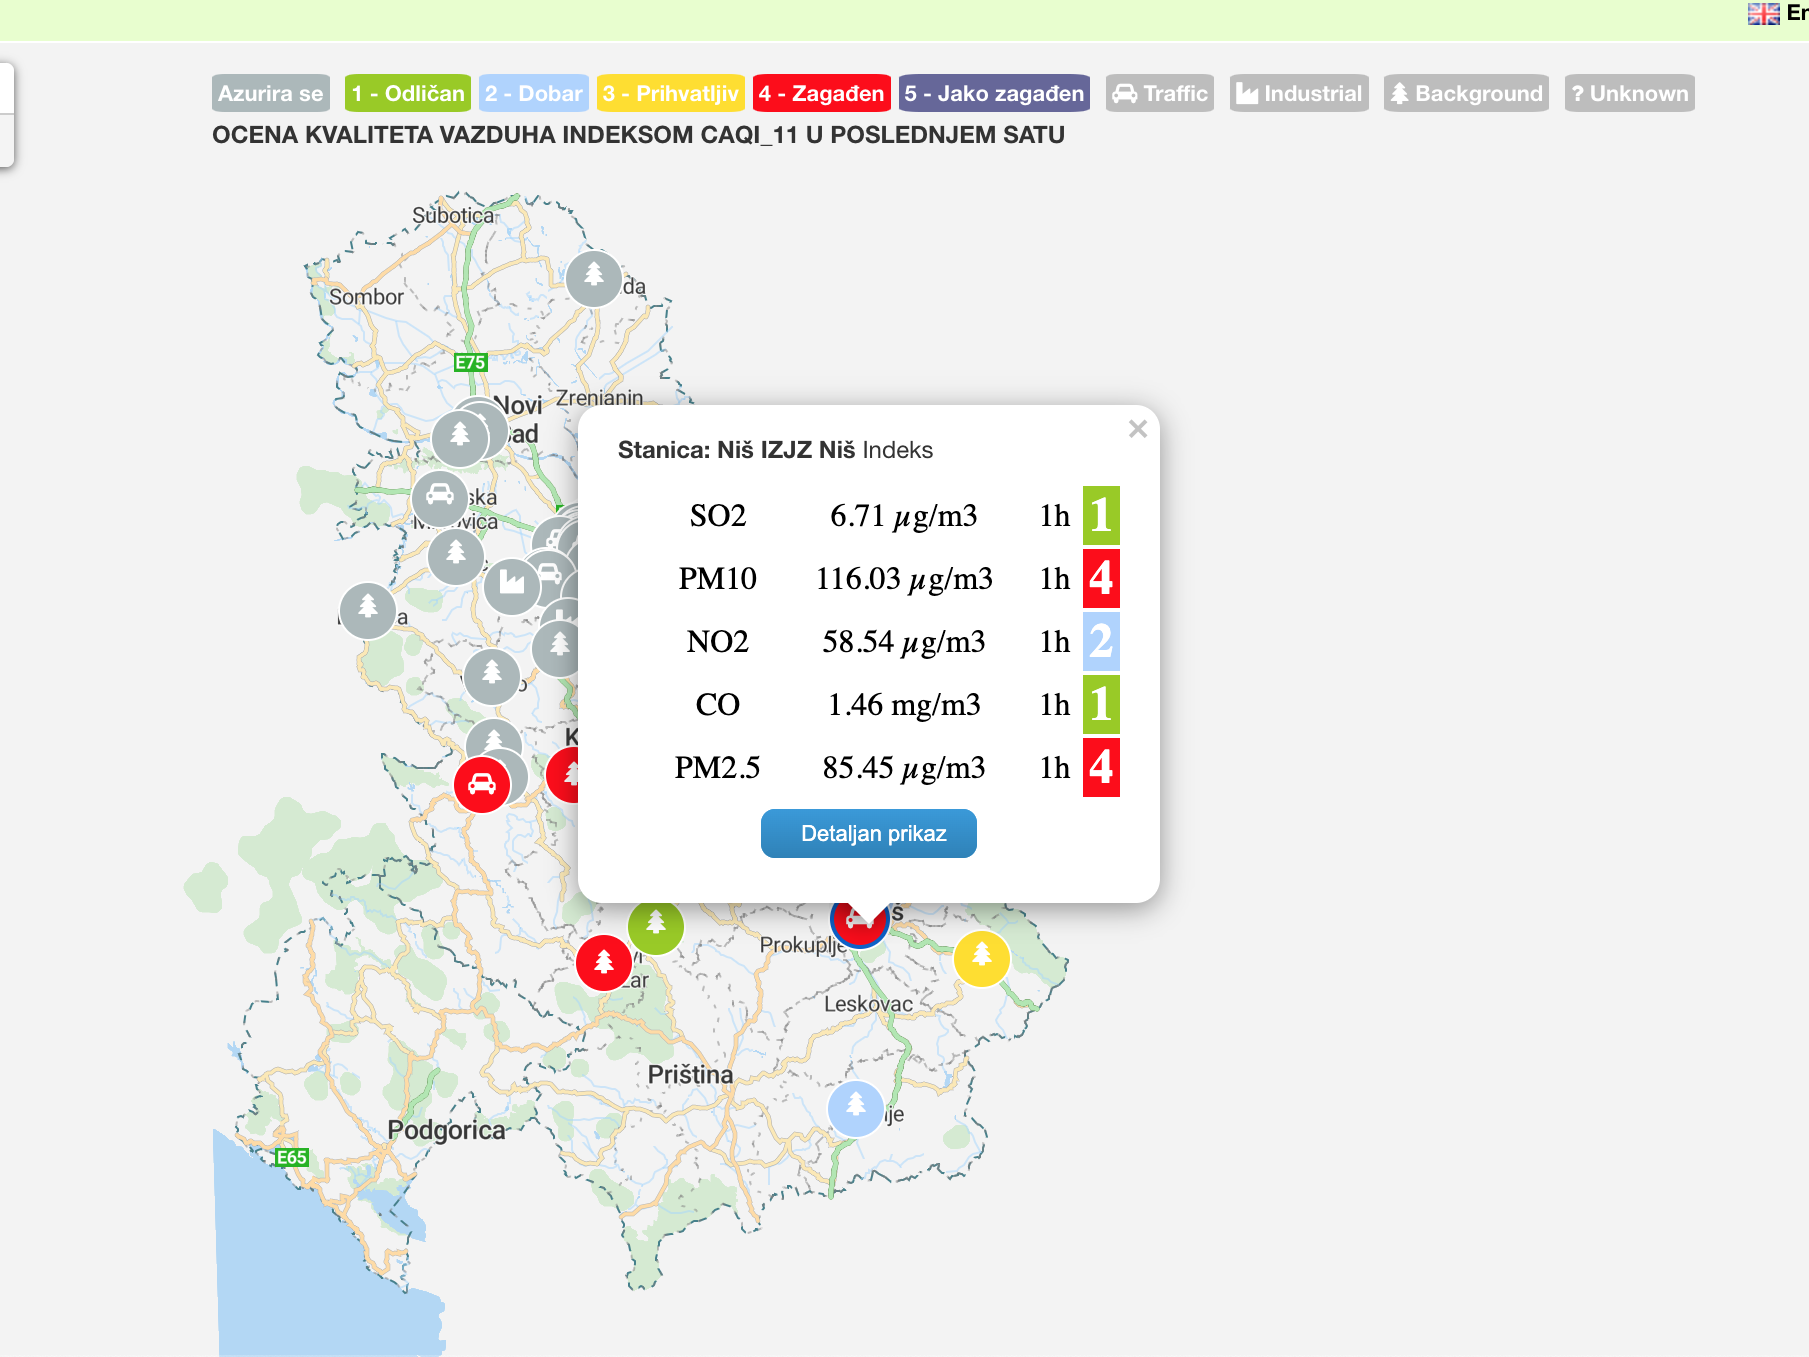Open 'Detaljan prikaz' for the Niš station
1809x1357 pixels.
[868, 834]
